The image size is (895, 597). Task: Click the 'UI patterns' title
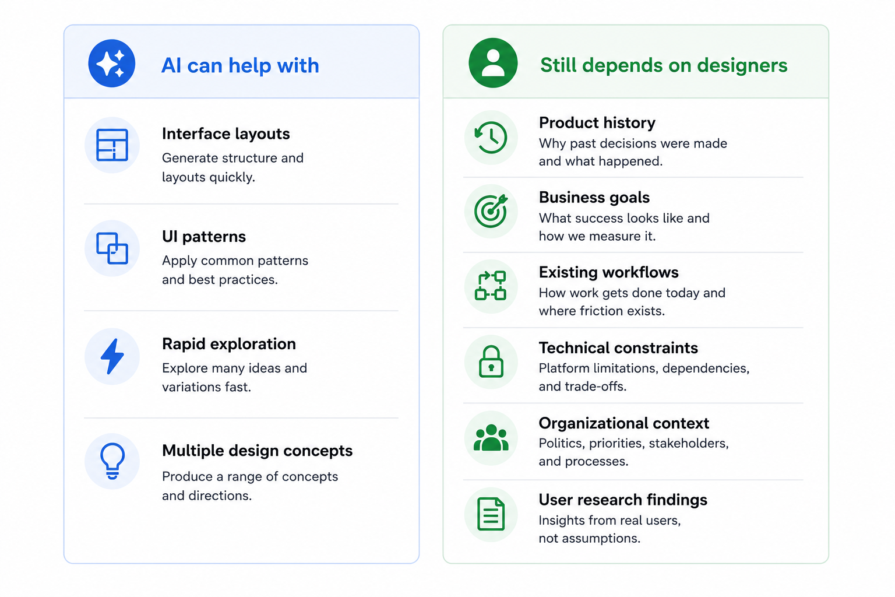[204, 237]
